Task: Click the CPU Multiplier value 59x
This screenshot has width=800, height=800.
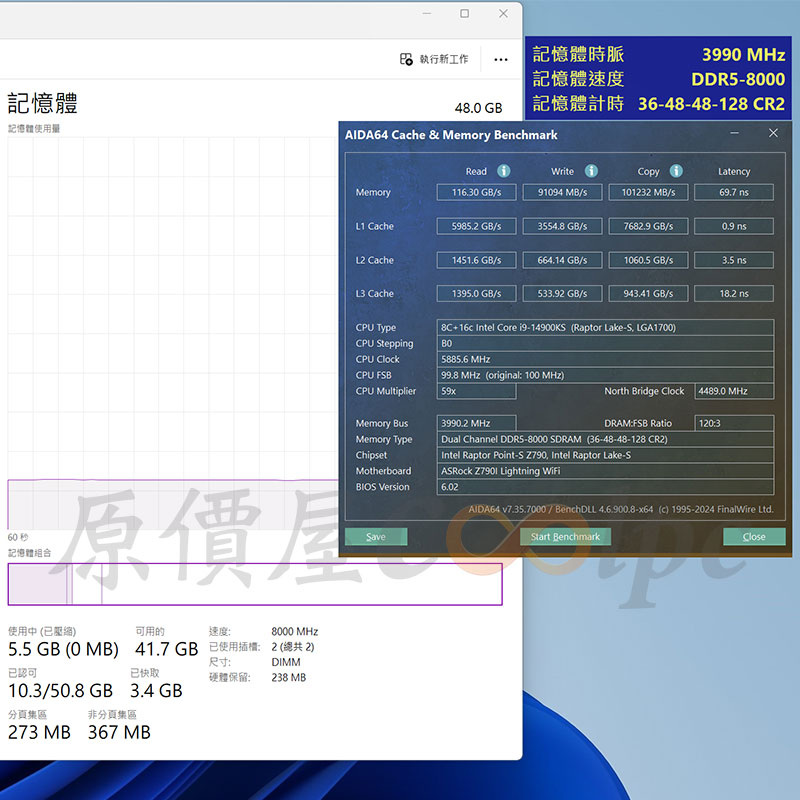Action: coord(477,391)
